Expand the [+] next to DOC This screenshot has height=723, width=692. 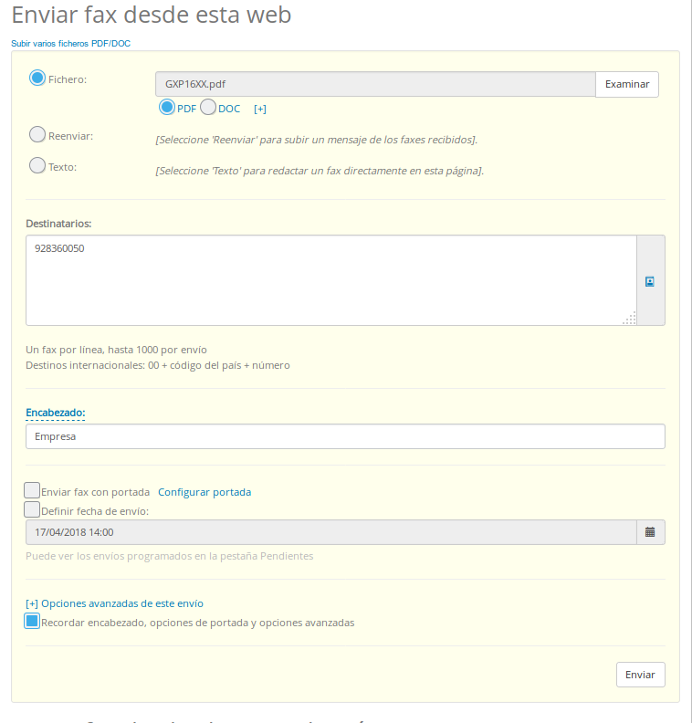pyautogui.click(x=260, y=108)
